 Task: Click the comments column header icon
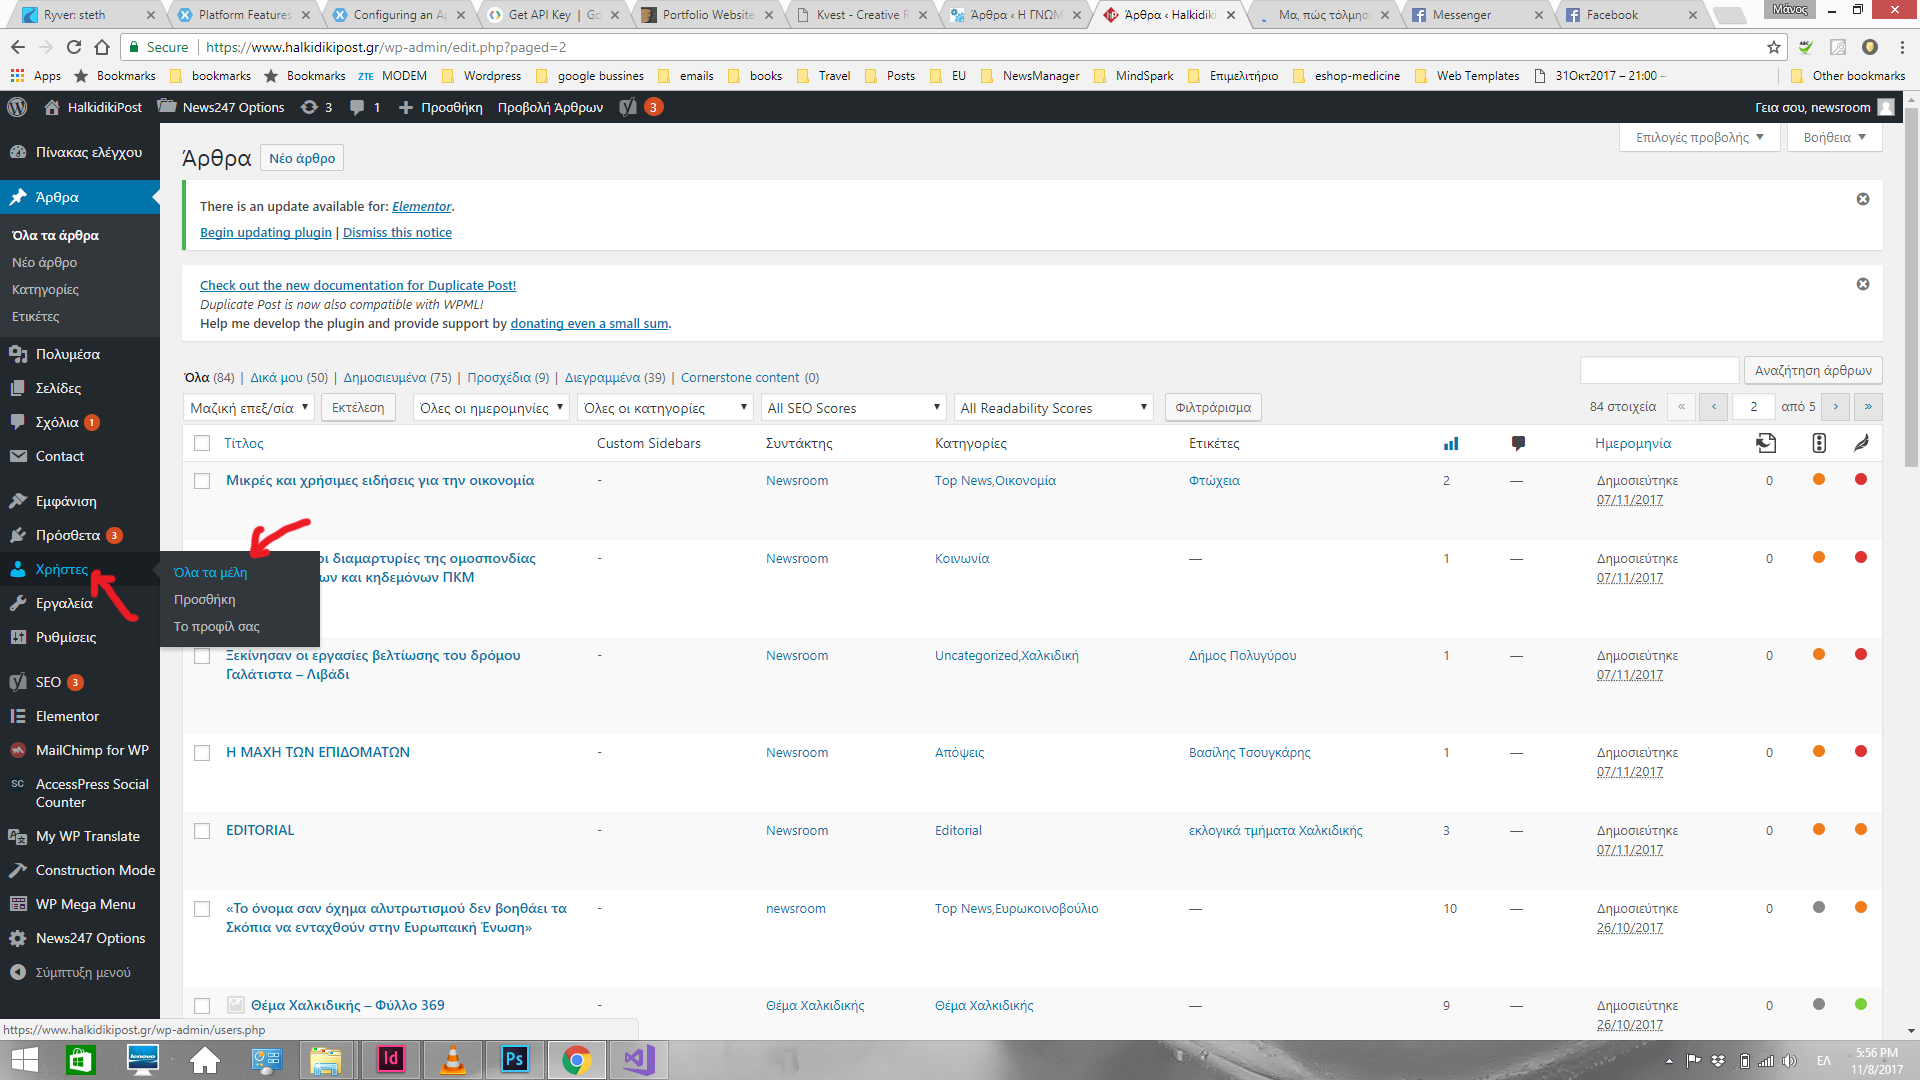tap(1518, 443)
